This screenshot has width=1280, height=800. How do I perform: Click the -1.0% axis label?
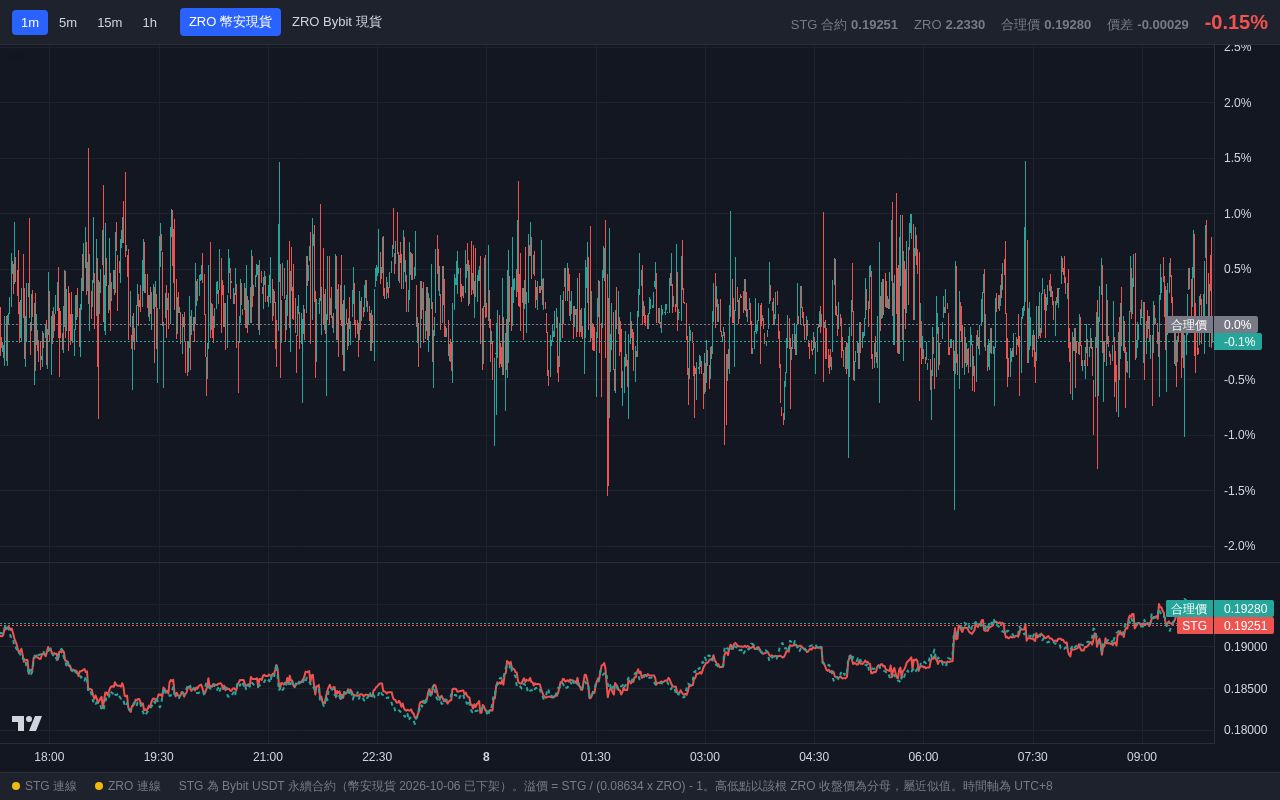(1240, 435)
